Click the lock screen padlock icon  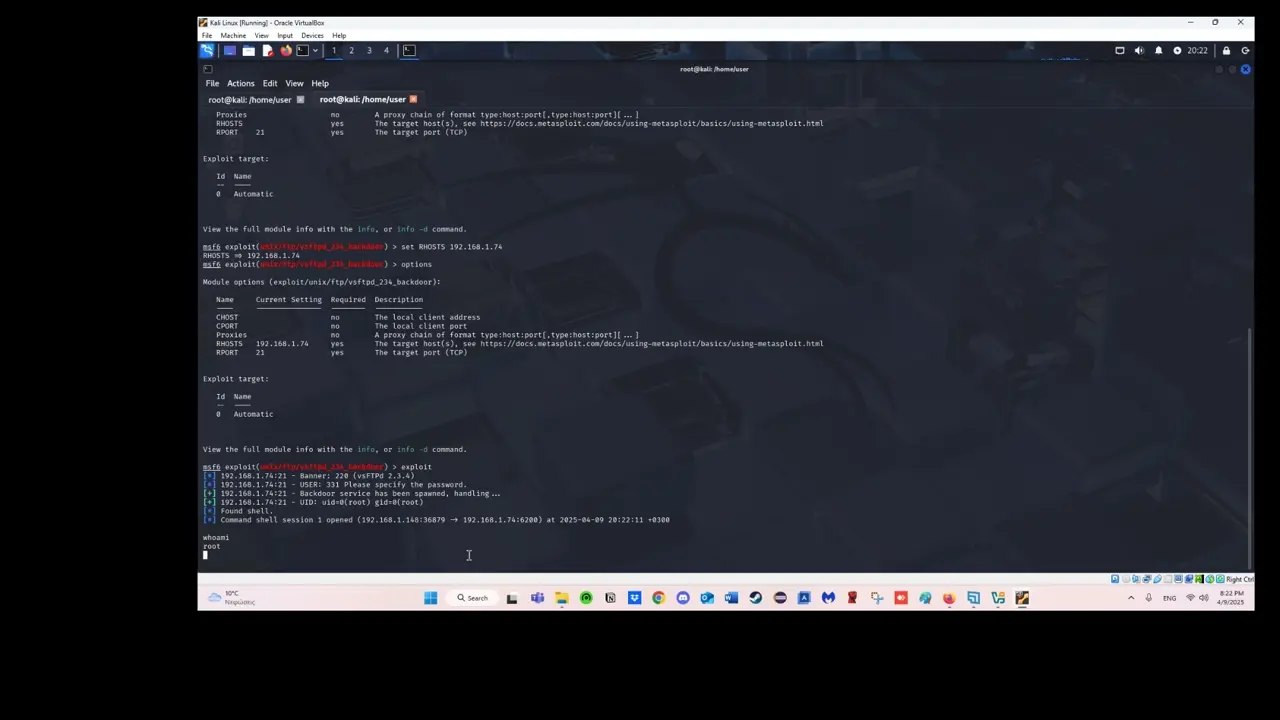[x=1226, y=50]
